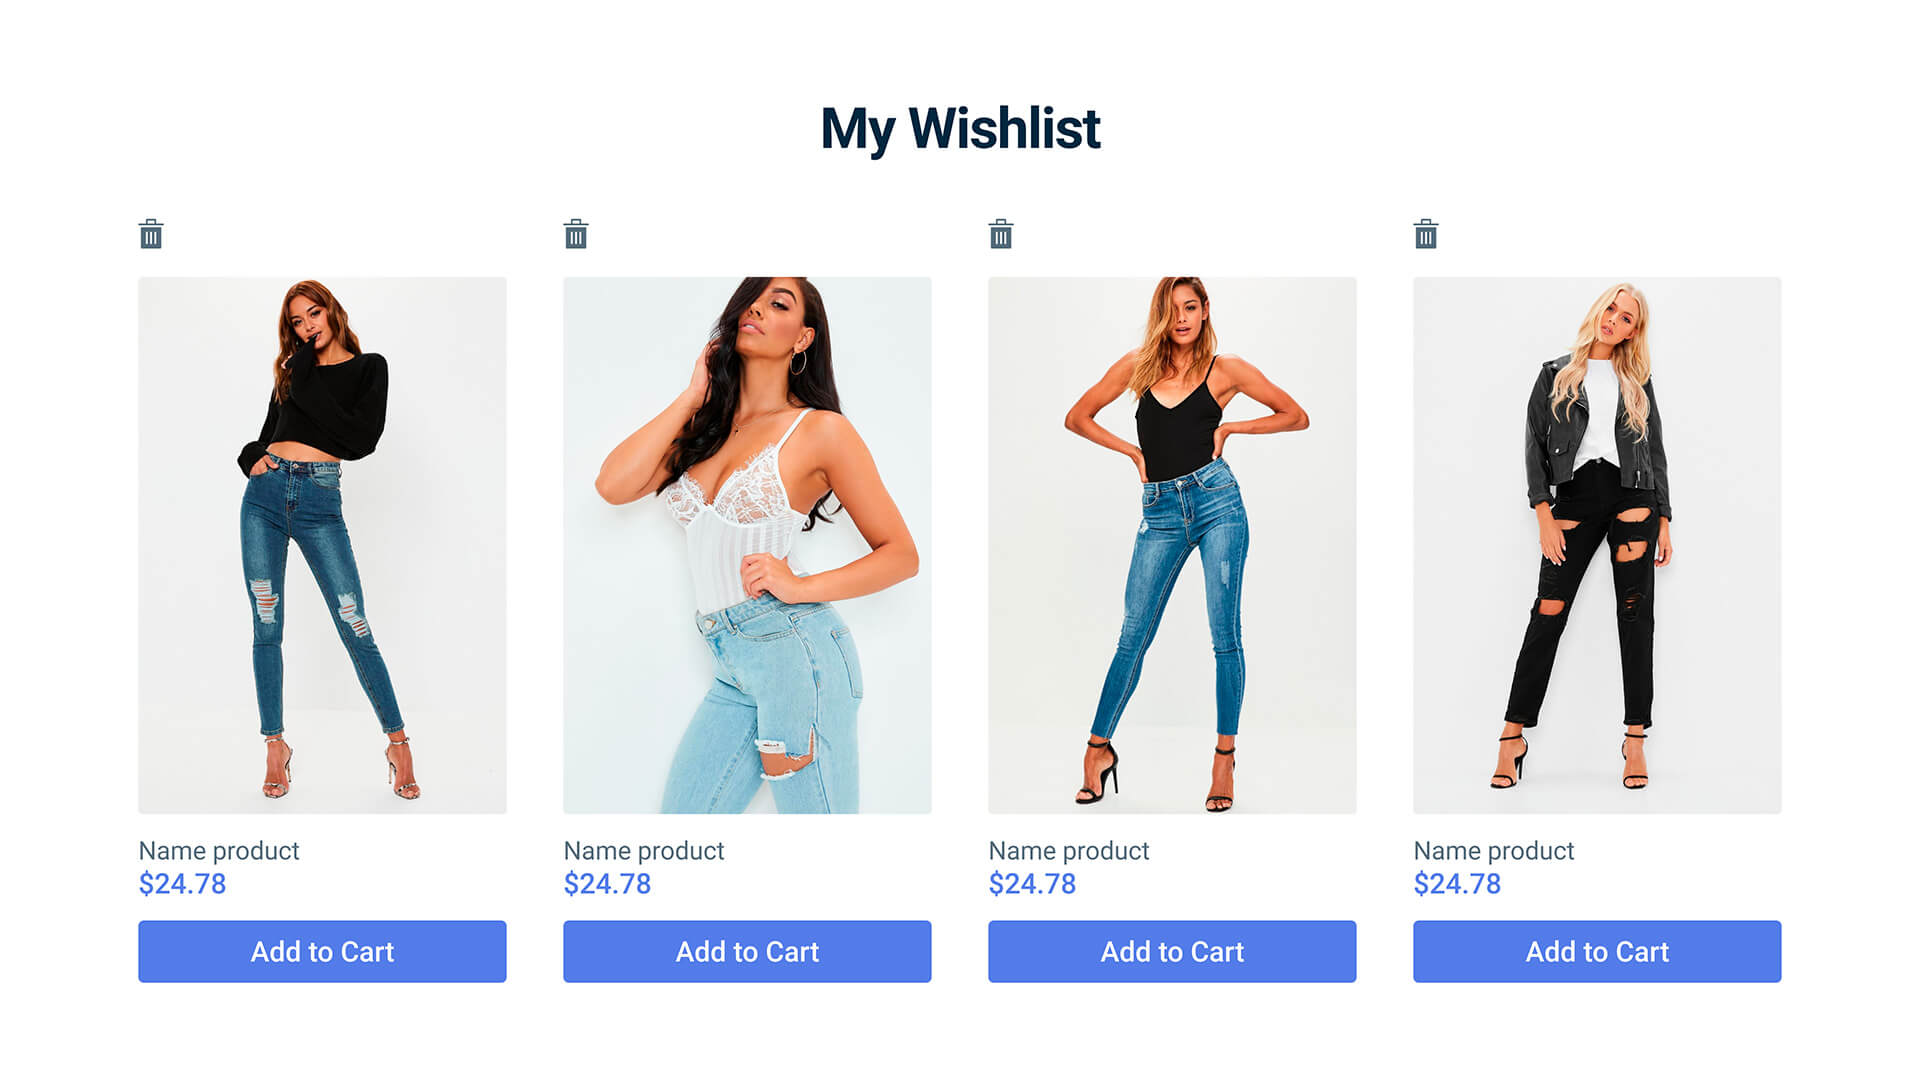Delete the first wishlist item with trash icon
The width and height of the screenshot is (1920, 1080).
pos(151,234)
